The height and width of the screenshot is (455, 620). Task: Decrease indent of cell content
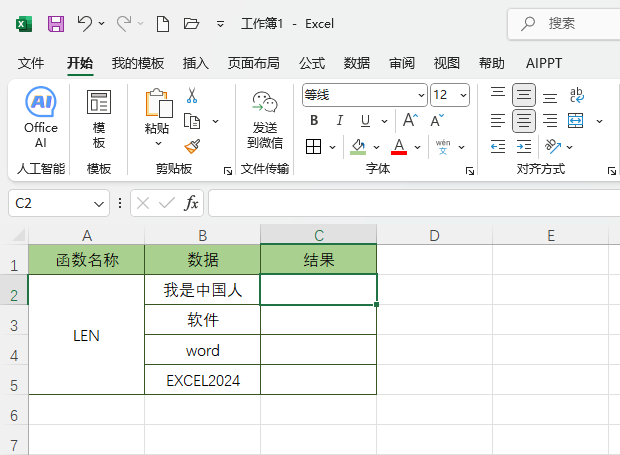pos(498,147)
